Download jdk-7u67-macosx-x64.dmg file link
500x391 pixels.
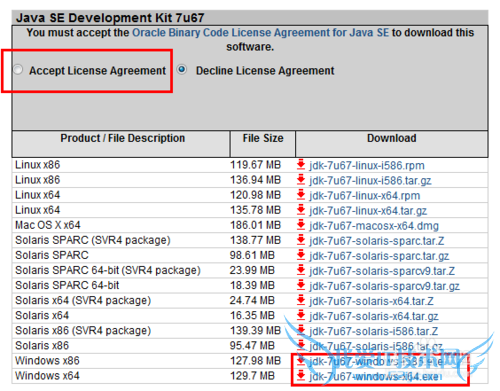[x=374, y=226]
